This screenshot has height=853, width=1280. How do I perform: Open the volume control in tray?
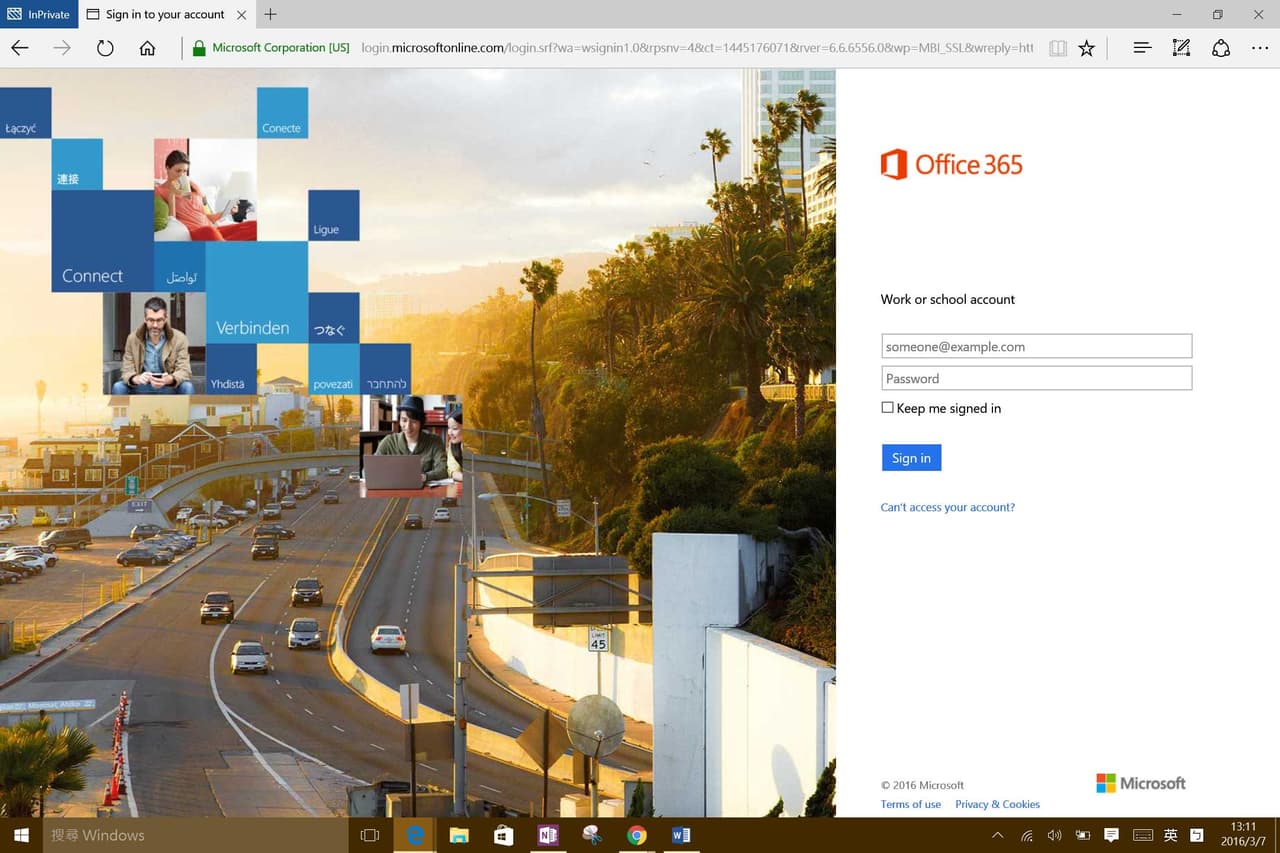pyautogui.click(x=1054, y=835)
